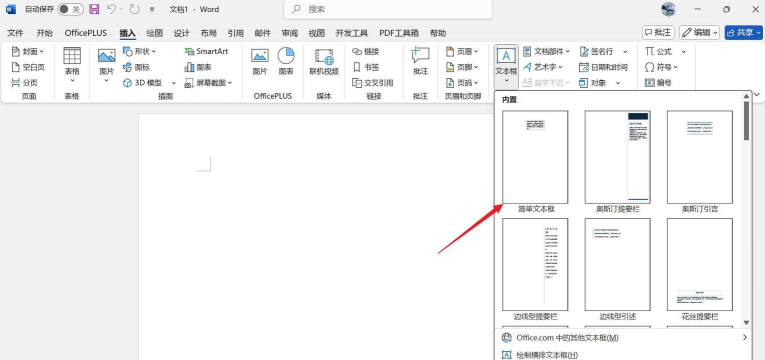Viewport: 765px width, 360px height.
Task: Click the 联机视频 online video button
Action: (x=324, y=62)
